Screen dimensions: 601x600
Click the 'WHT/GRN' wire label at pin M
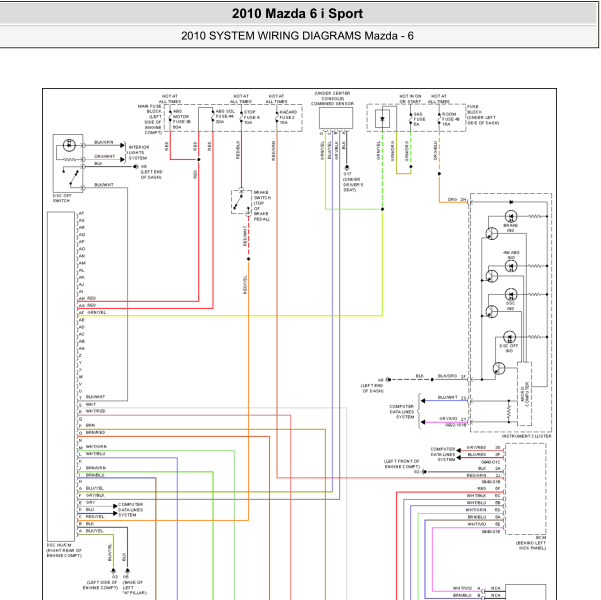96,447
